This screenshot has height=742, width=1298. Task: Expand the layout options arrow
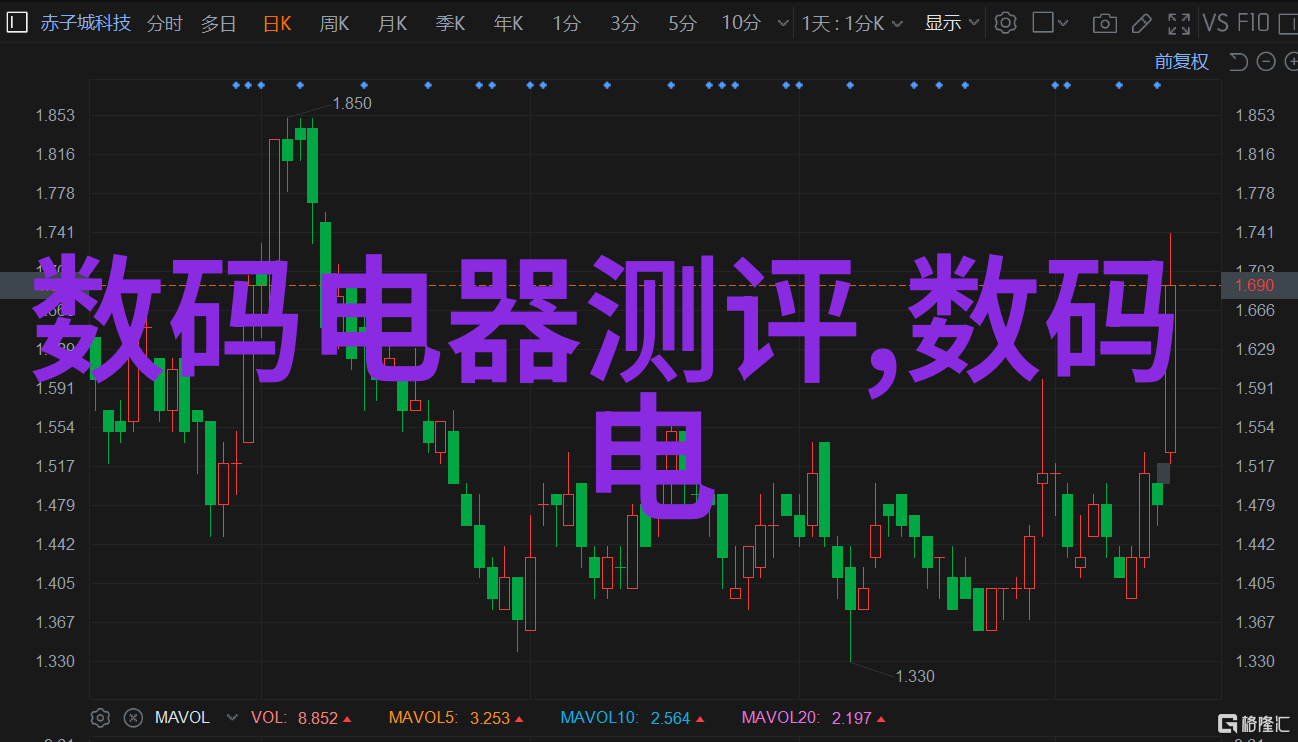(x=1065, y=23)
